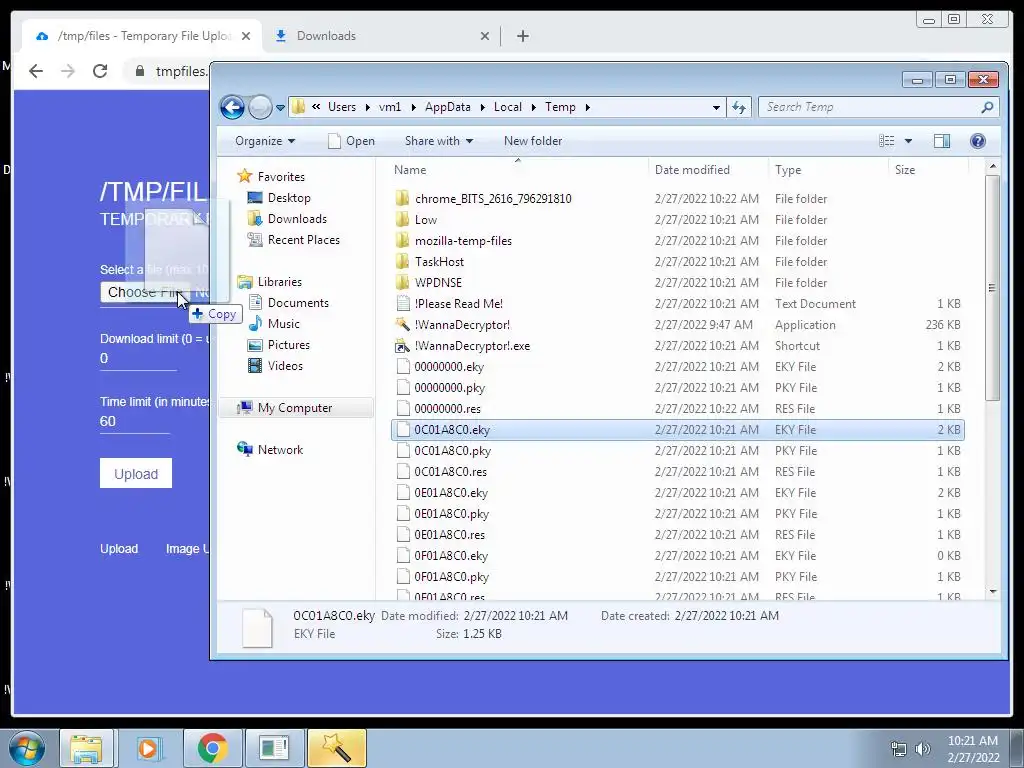Select the Low folder icon
Screen dimensions: 1024x768
pos(403,219)
